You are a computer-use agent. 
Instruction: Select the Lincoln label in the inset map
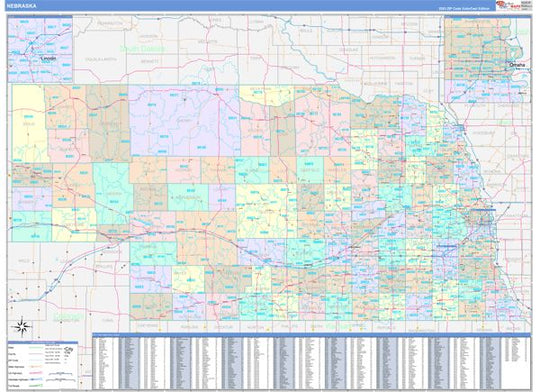tap(48, 59)
